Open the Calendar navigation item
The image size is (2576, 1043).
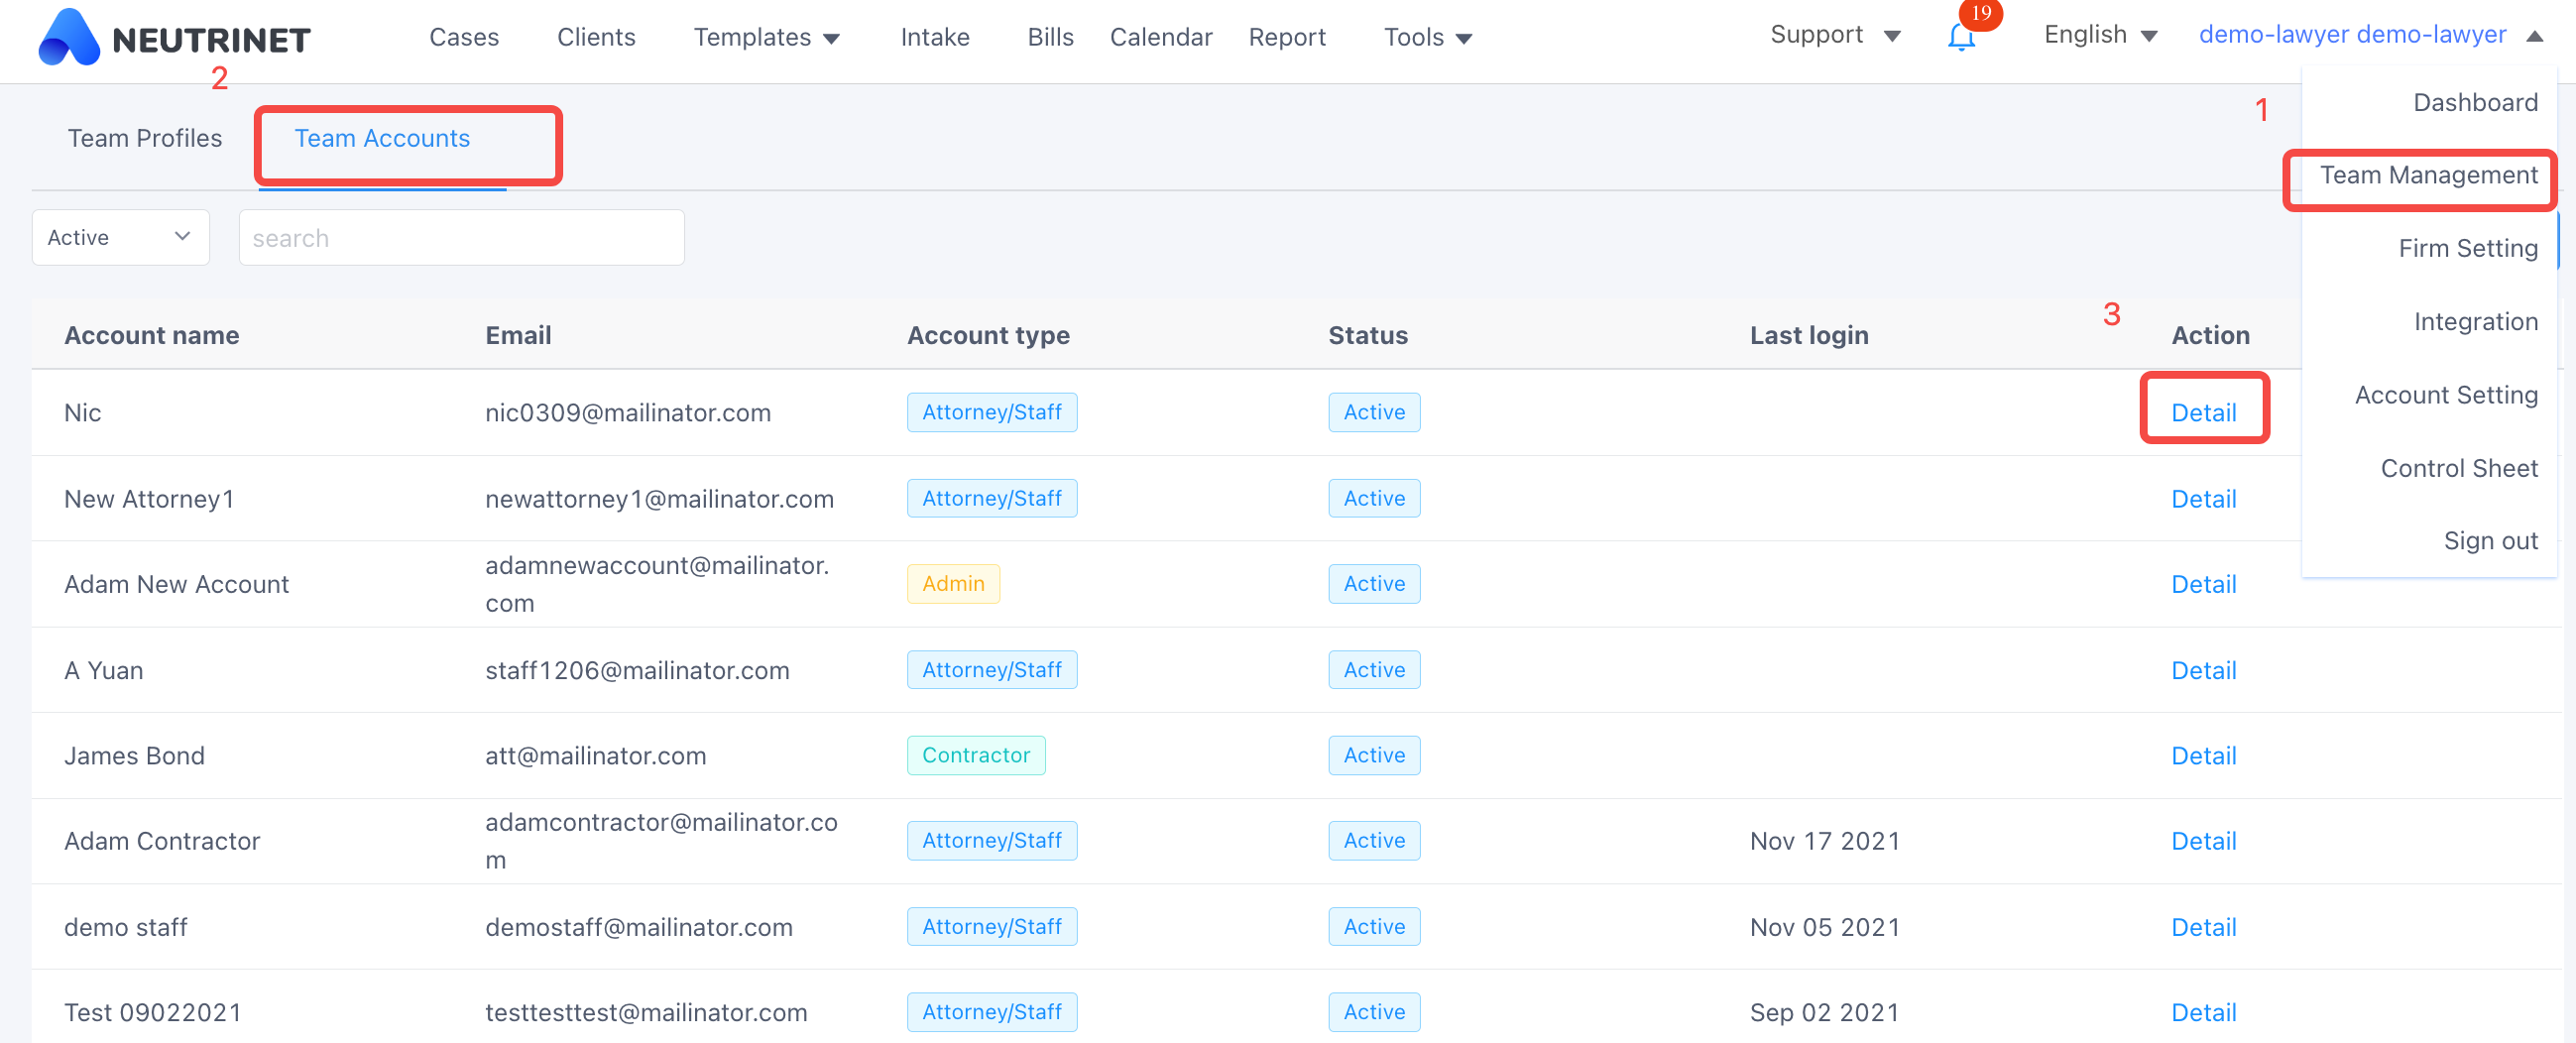point(1160,38)
